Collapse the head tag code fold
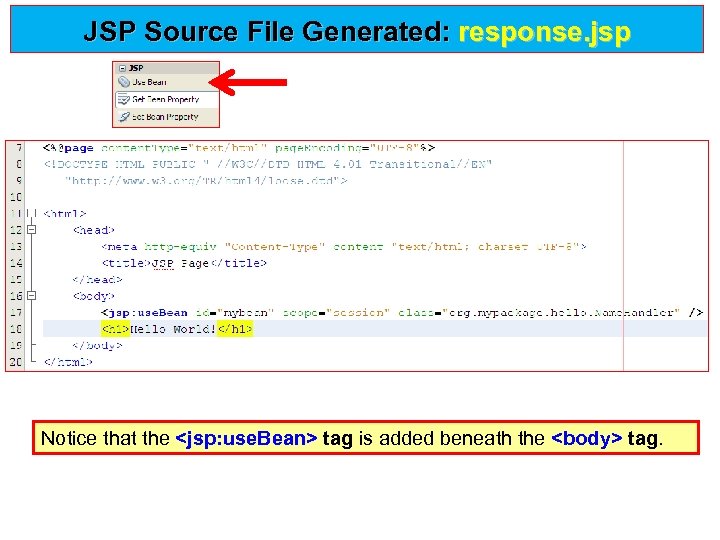 click(31, 229)
